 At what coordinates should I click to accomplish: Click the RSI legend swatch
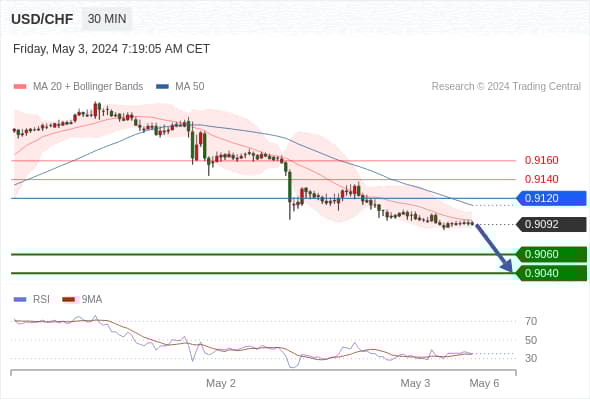tap(20, 300)
